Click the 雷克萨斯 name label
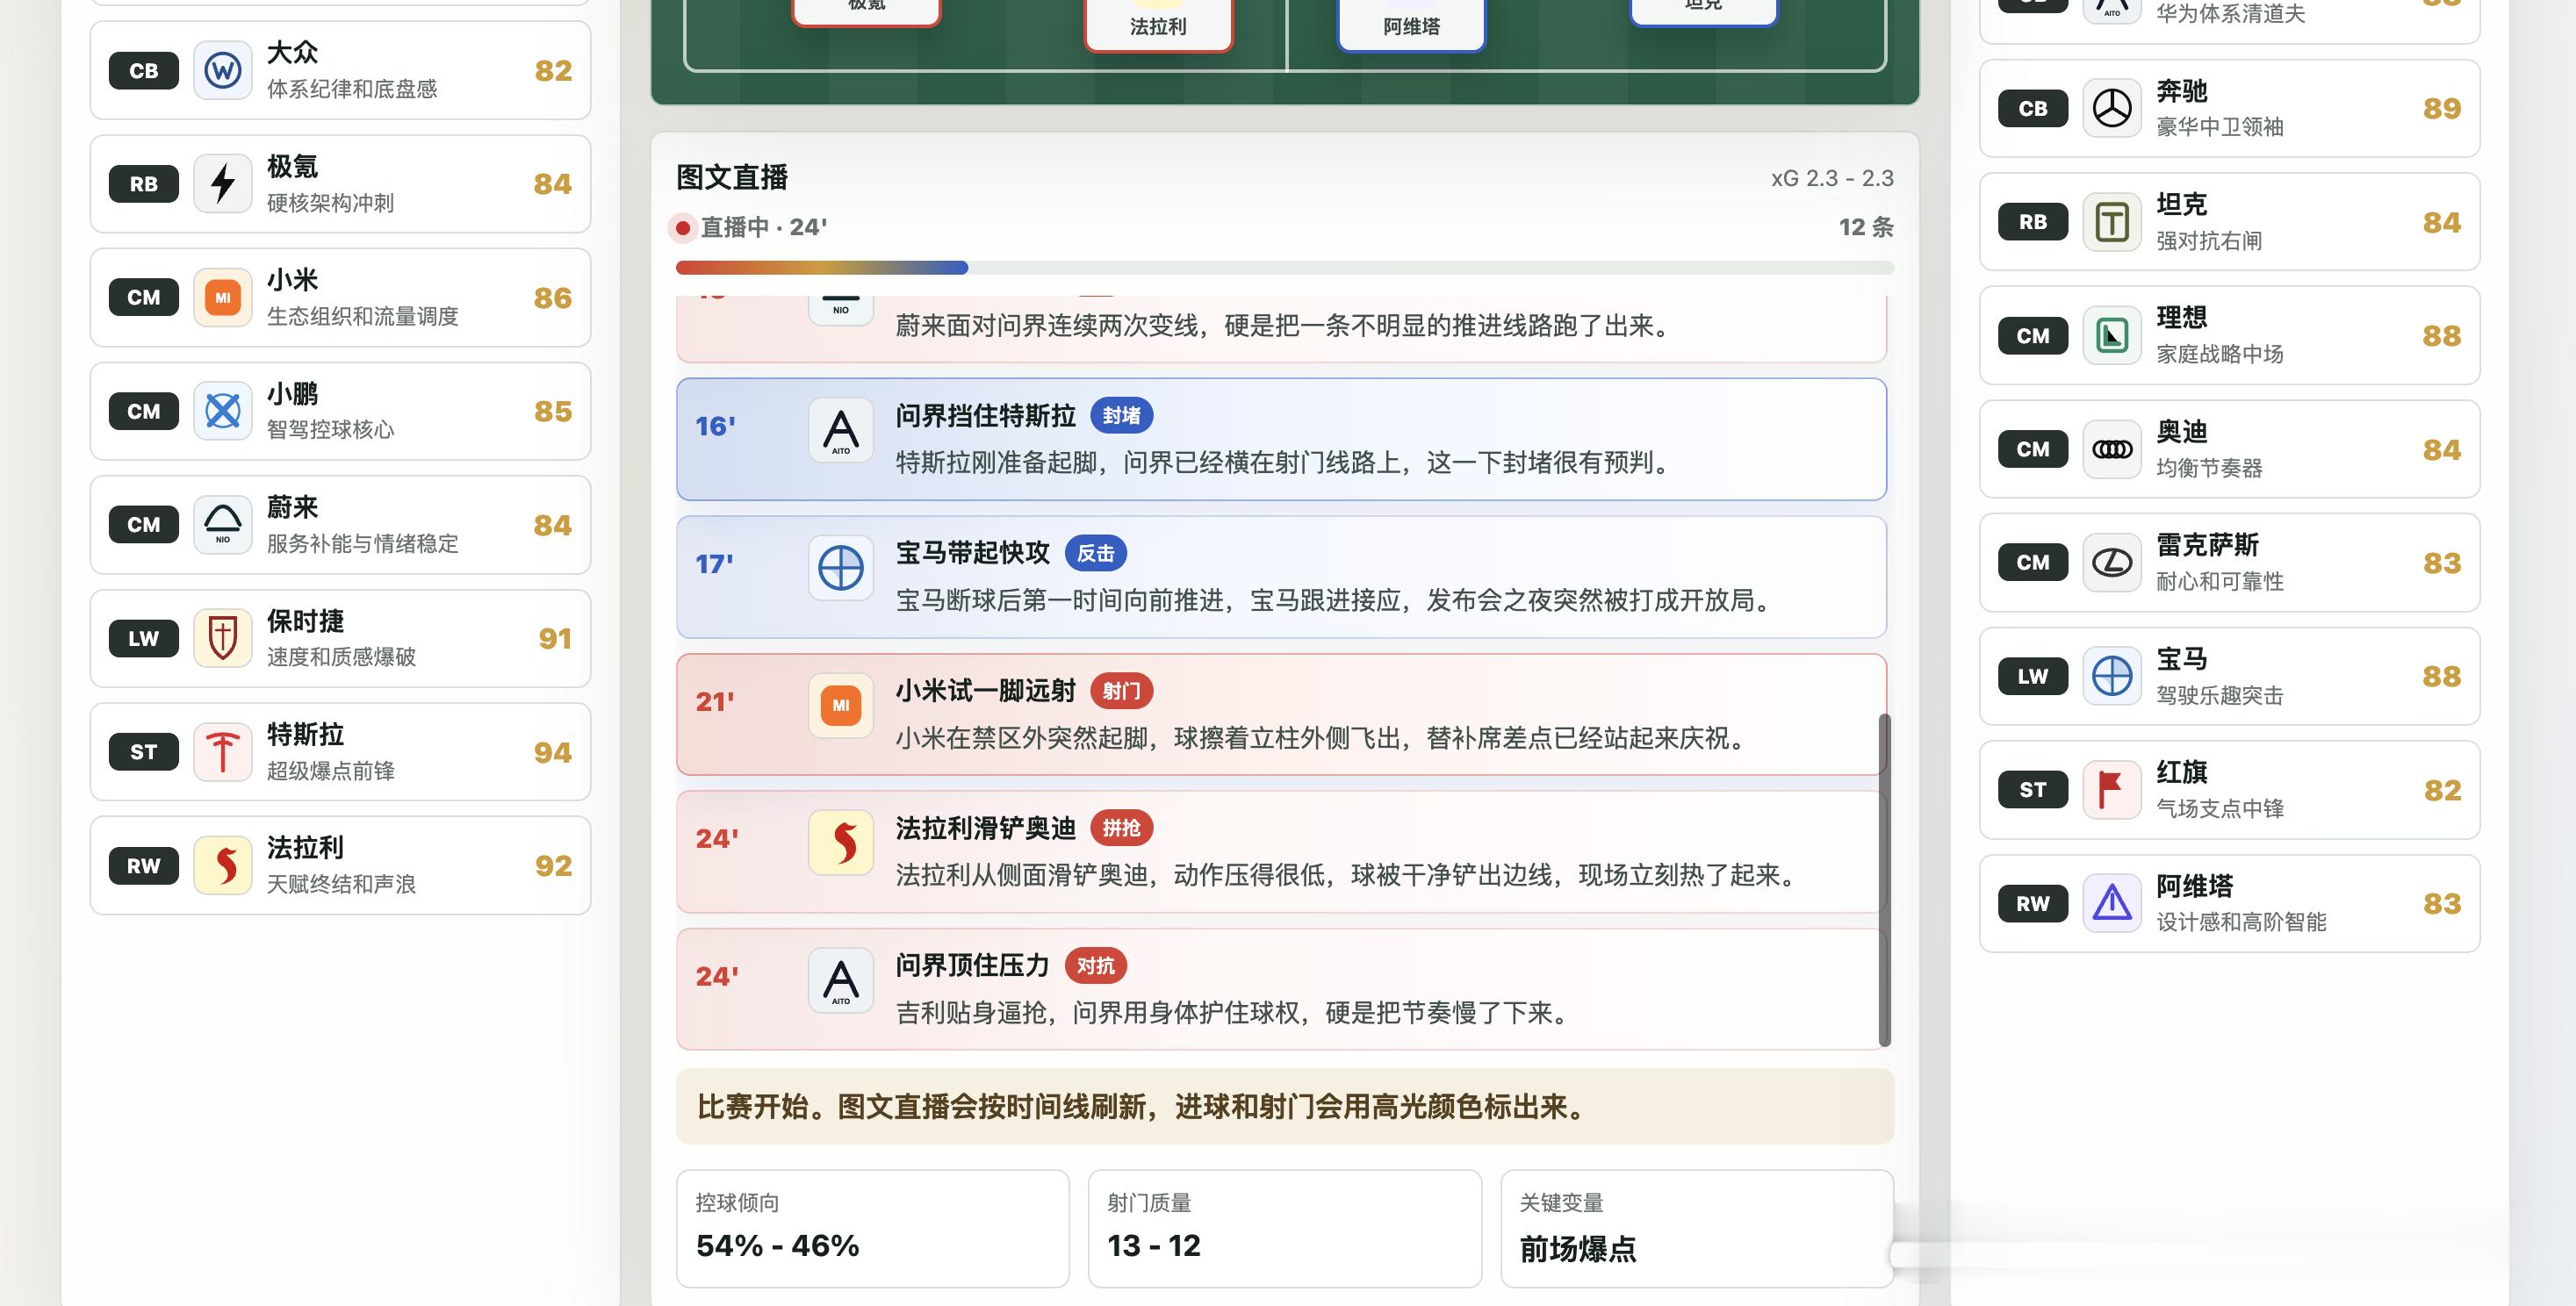The width and height of the screenshot is (2576, 1306). pos(2207,545)
